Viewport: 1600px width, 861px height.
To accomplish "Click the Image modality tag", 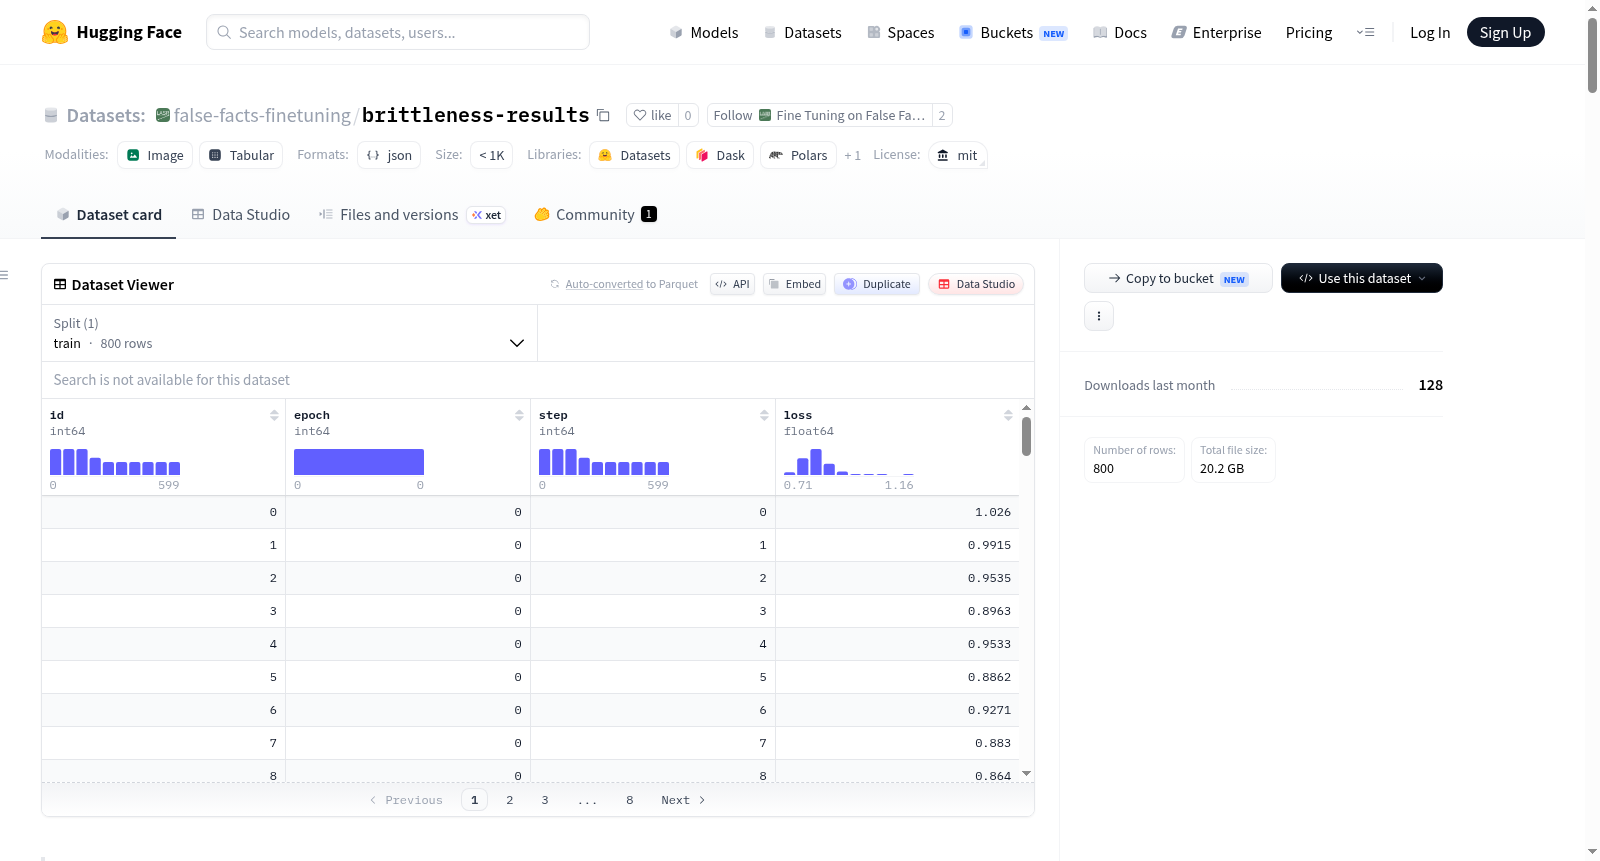I will 155,155.
